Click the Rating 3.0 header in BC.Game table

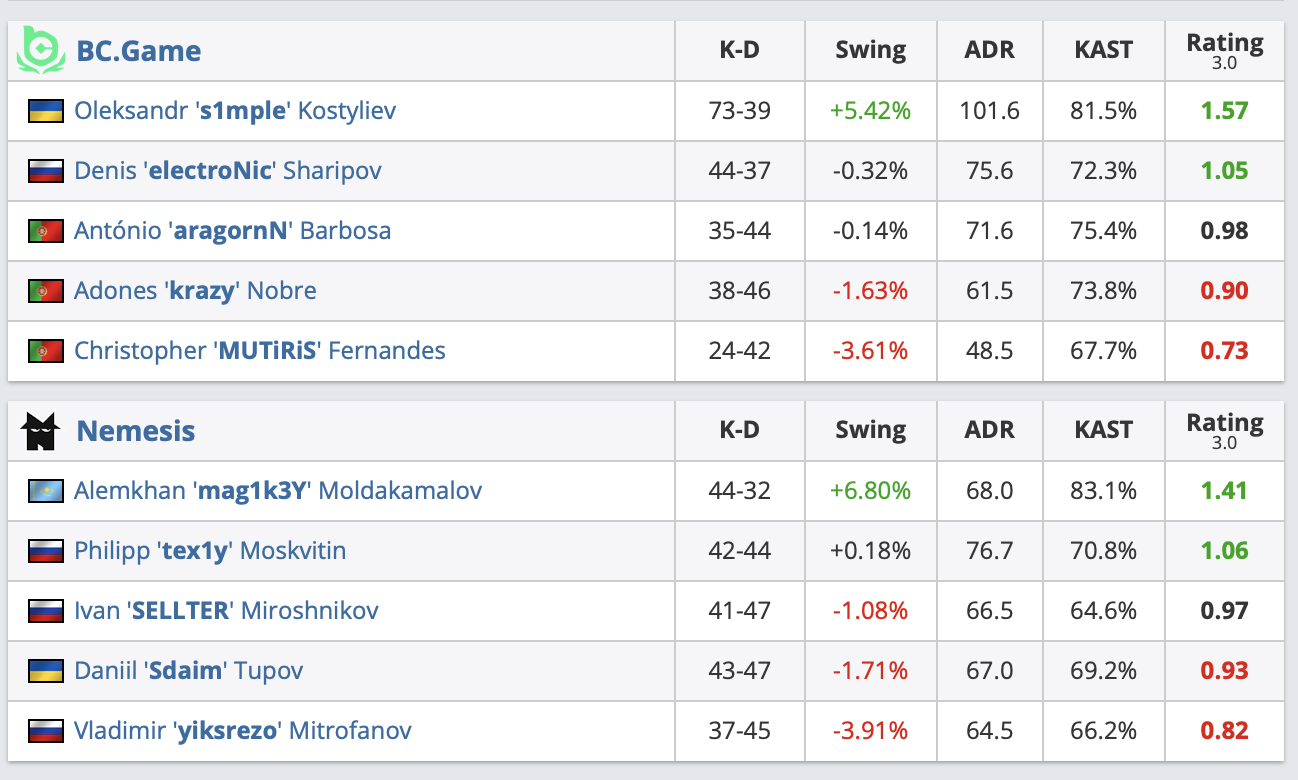tap(1224, 50)
